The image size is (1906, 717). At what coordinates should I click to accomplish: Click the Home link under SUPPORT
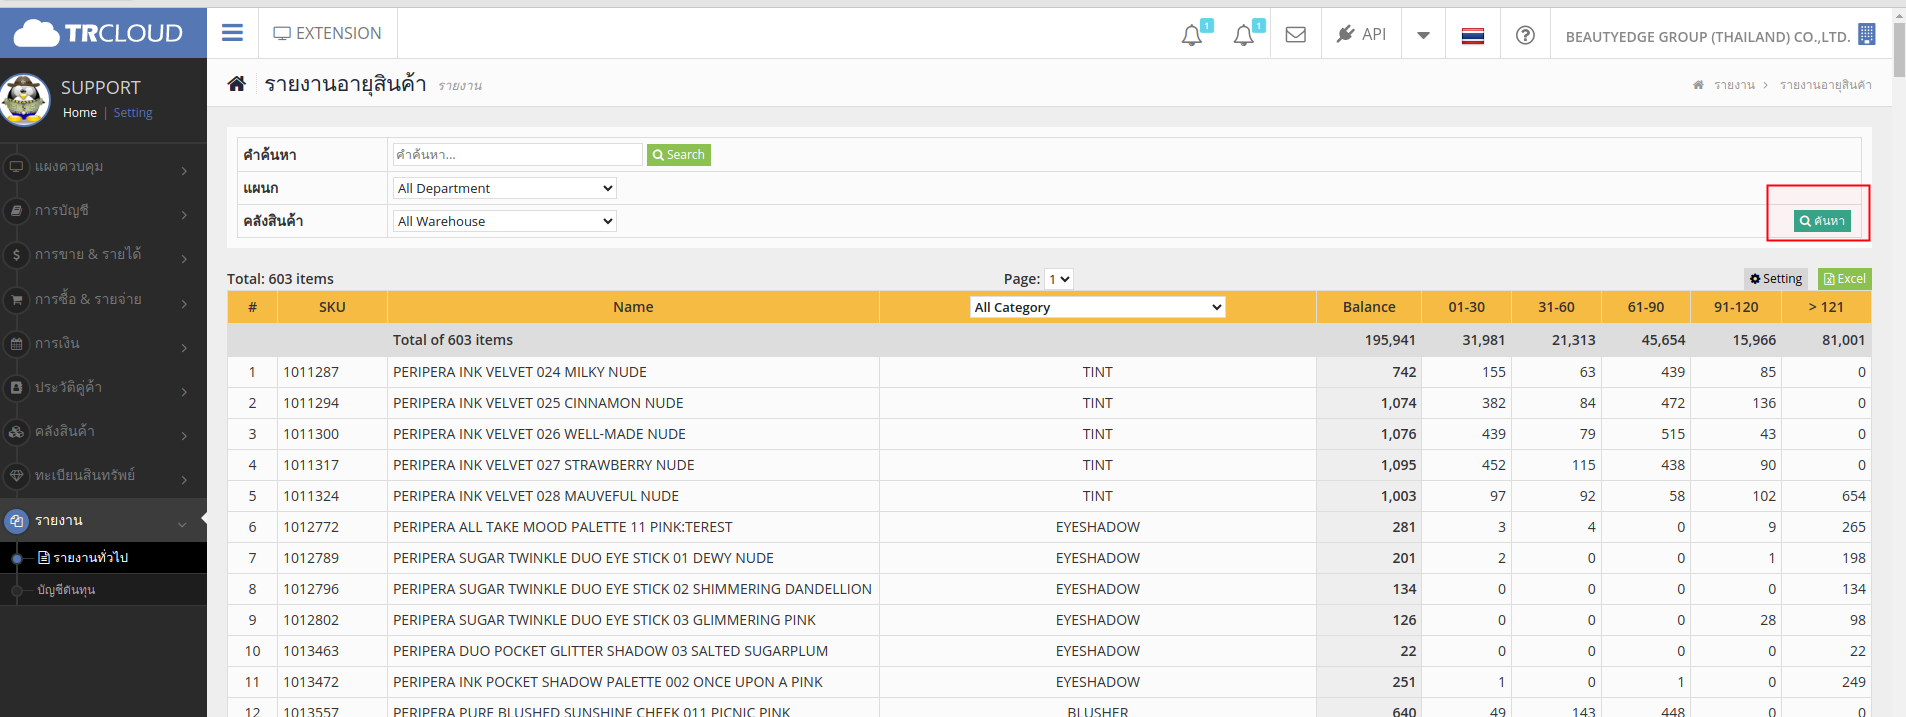tap(80, 113)
